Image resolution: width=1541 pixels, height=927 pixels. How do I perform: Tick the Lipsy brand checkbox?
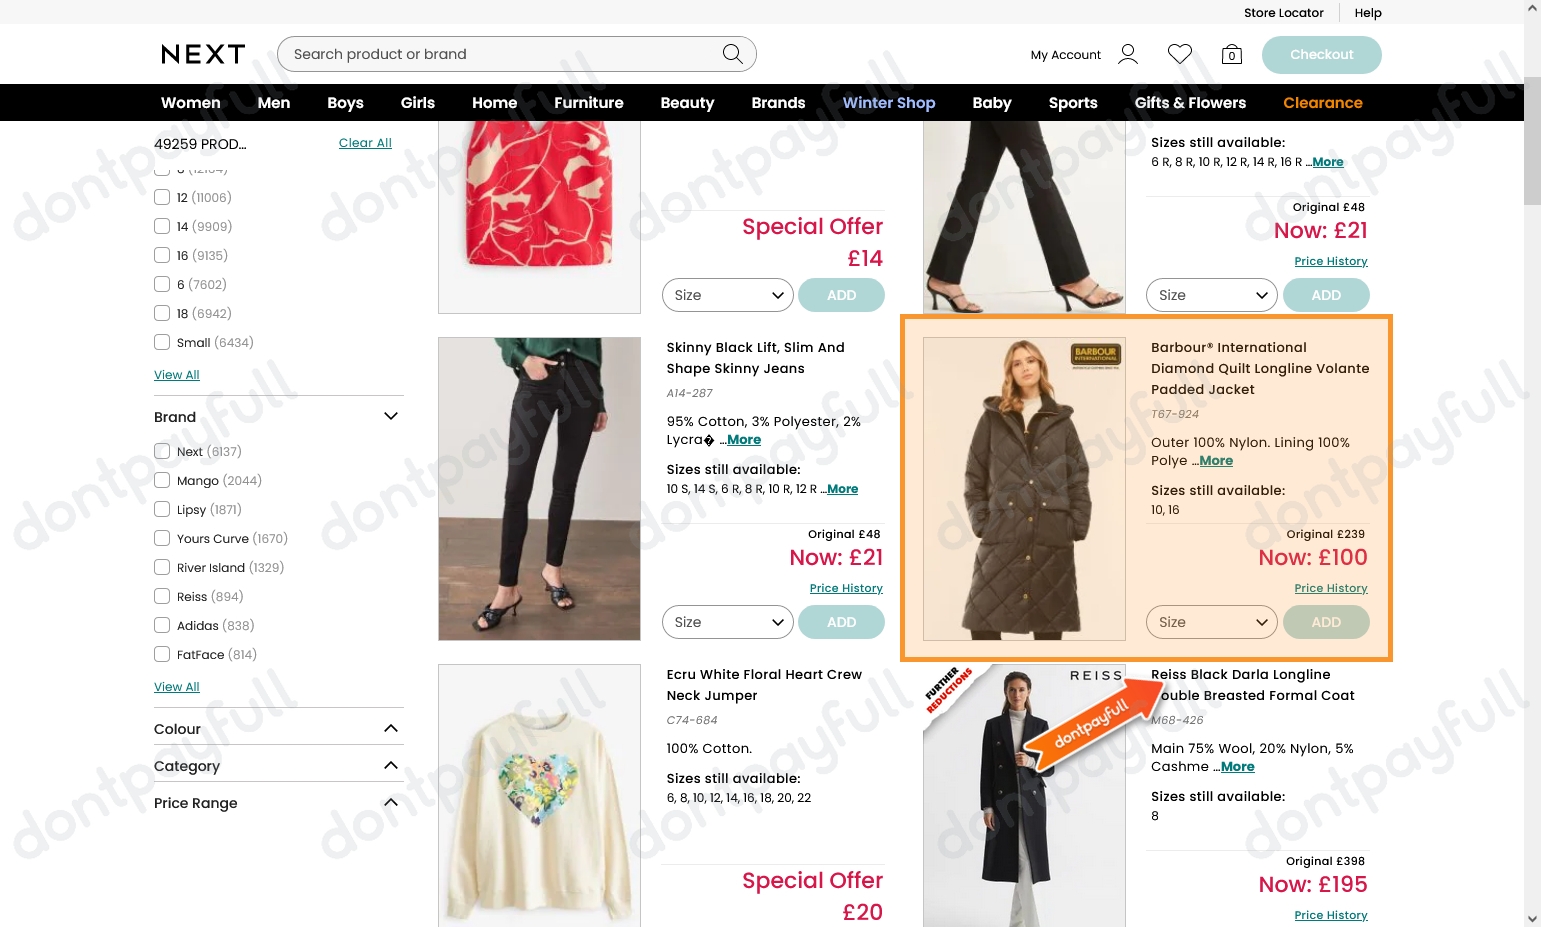(x=162, y=509)
